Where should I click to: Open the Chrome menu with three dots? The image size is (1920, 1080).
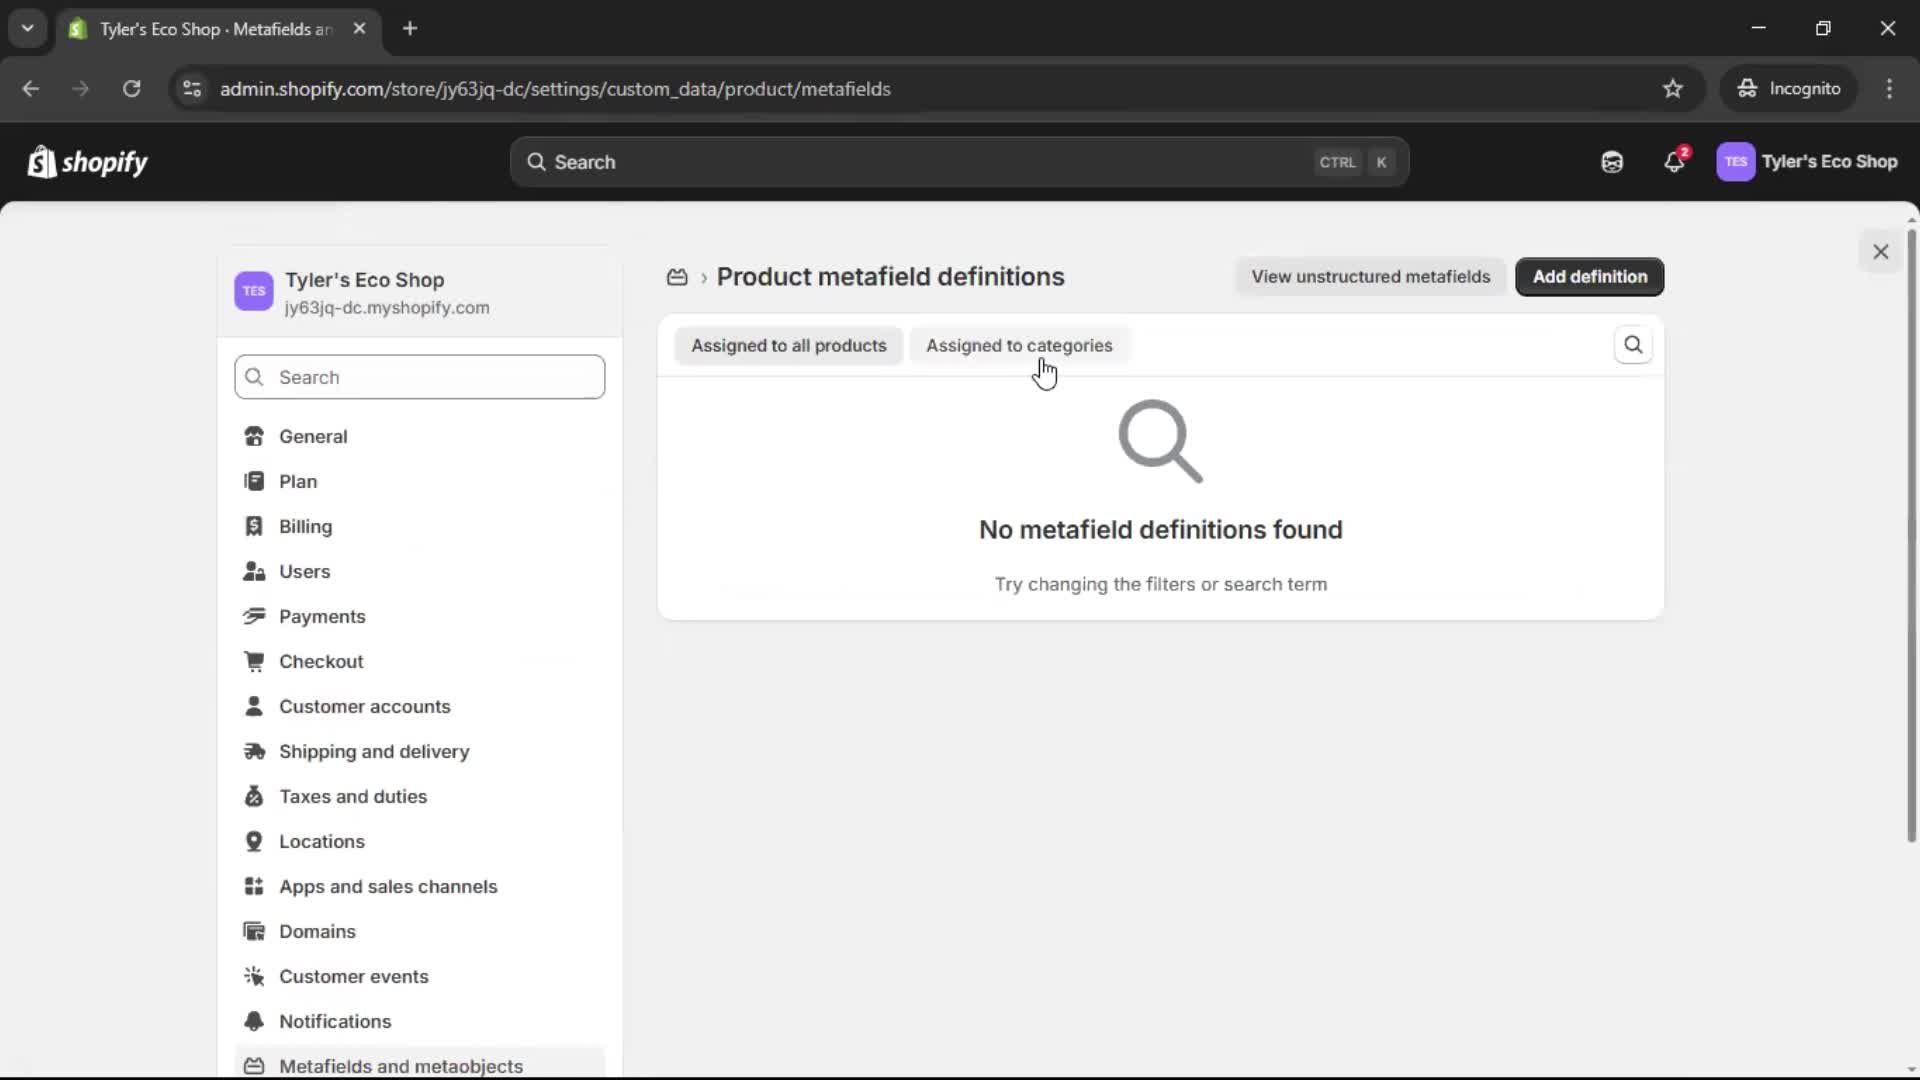[x=1890, y=89]
